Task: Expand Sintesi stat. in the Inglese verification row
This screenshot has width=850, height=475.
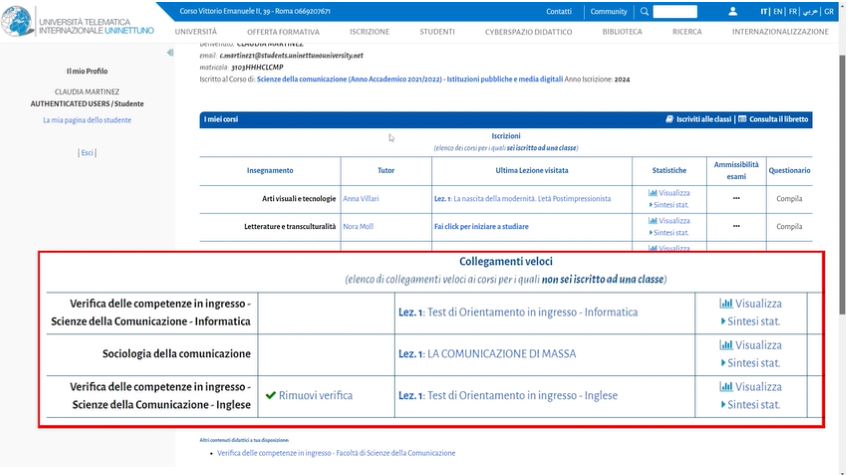Action: (752, 405)
